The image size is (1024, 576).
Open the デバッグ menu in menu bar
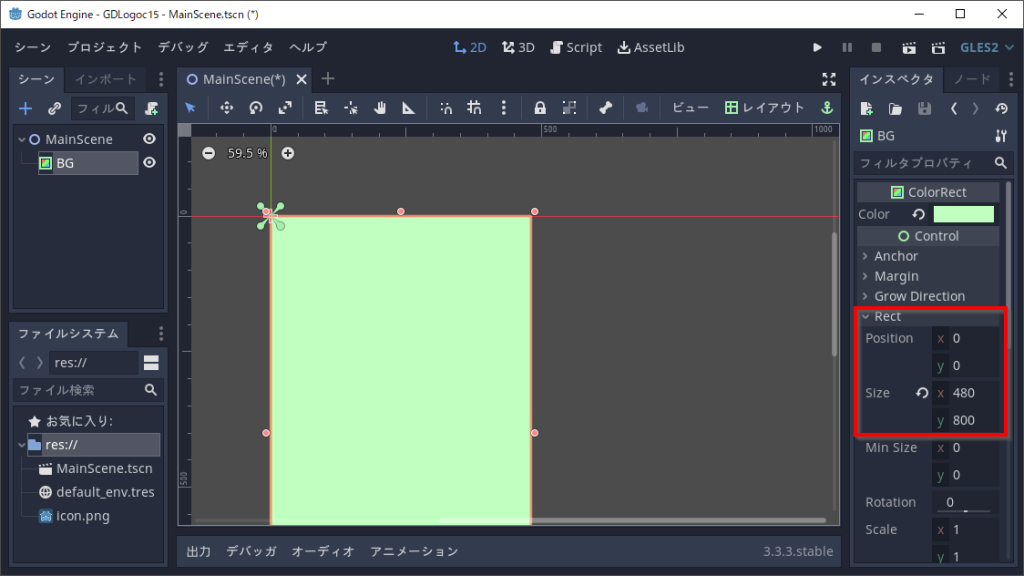click(x=183, y=47)
